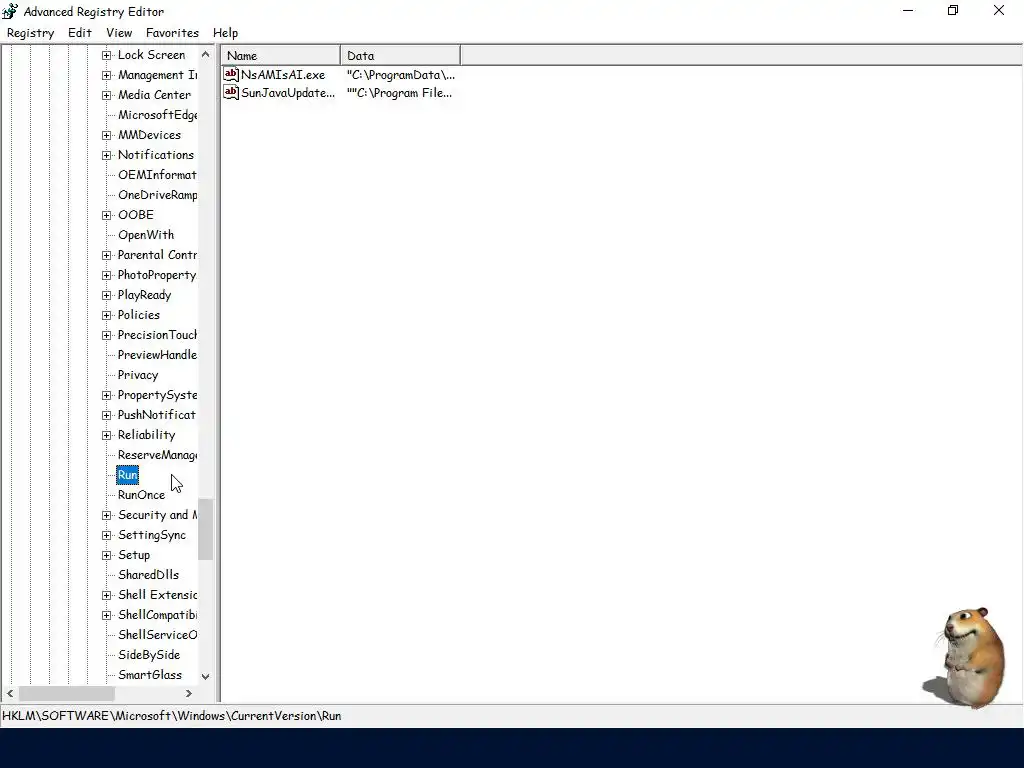Screen dimensions: 1024x768
Task: Select the OneDriveRamps key
Action: (157, 195)
